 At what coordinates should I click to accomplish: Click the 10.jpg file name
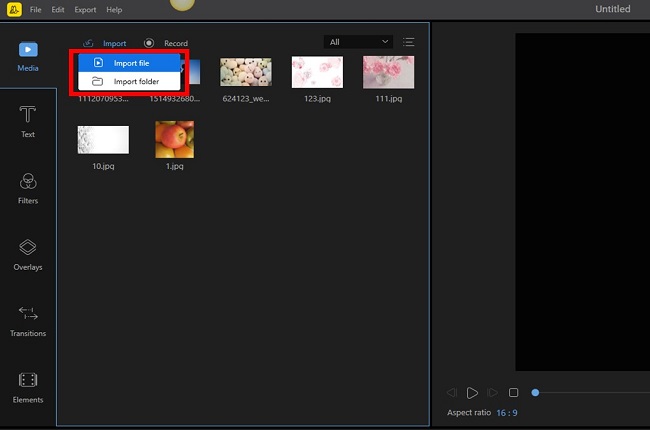coord(103,166)
